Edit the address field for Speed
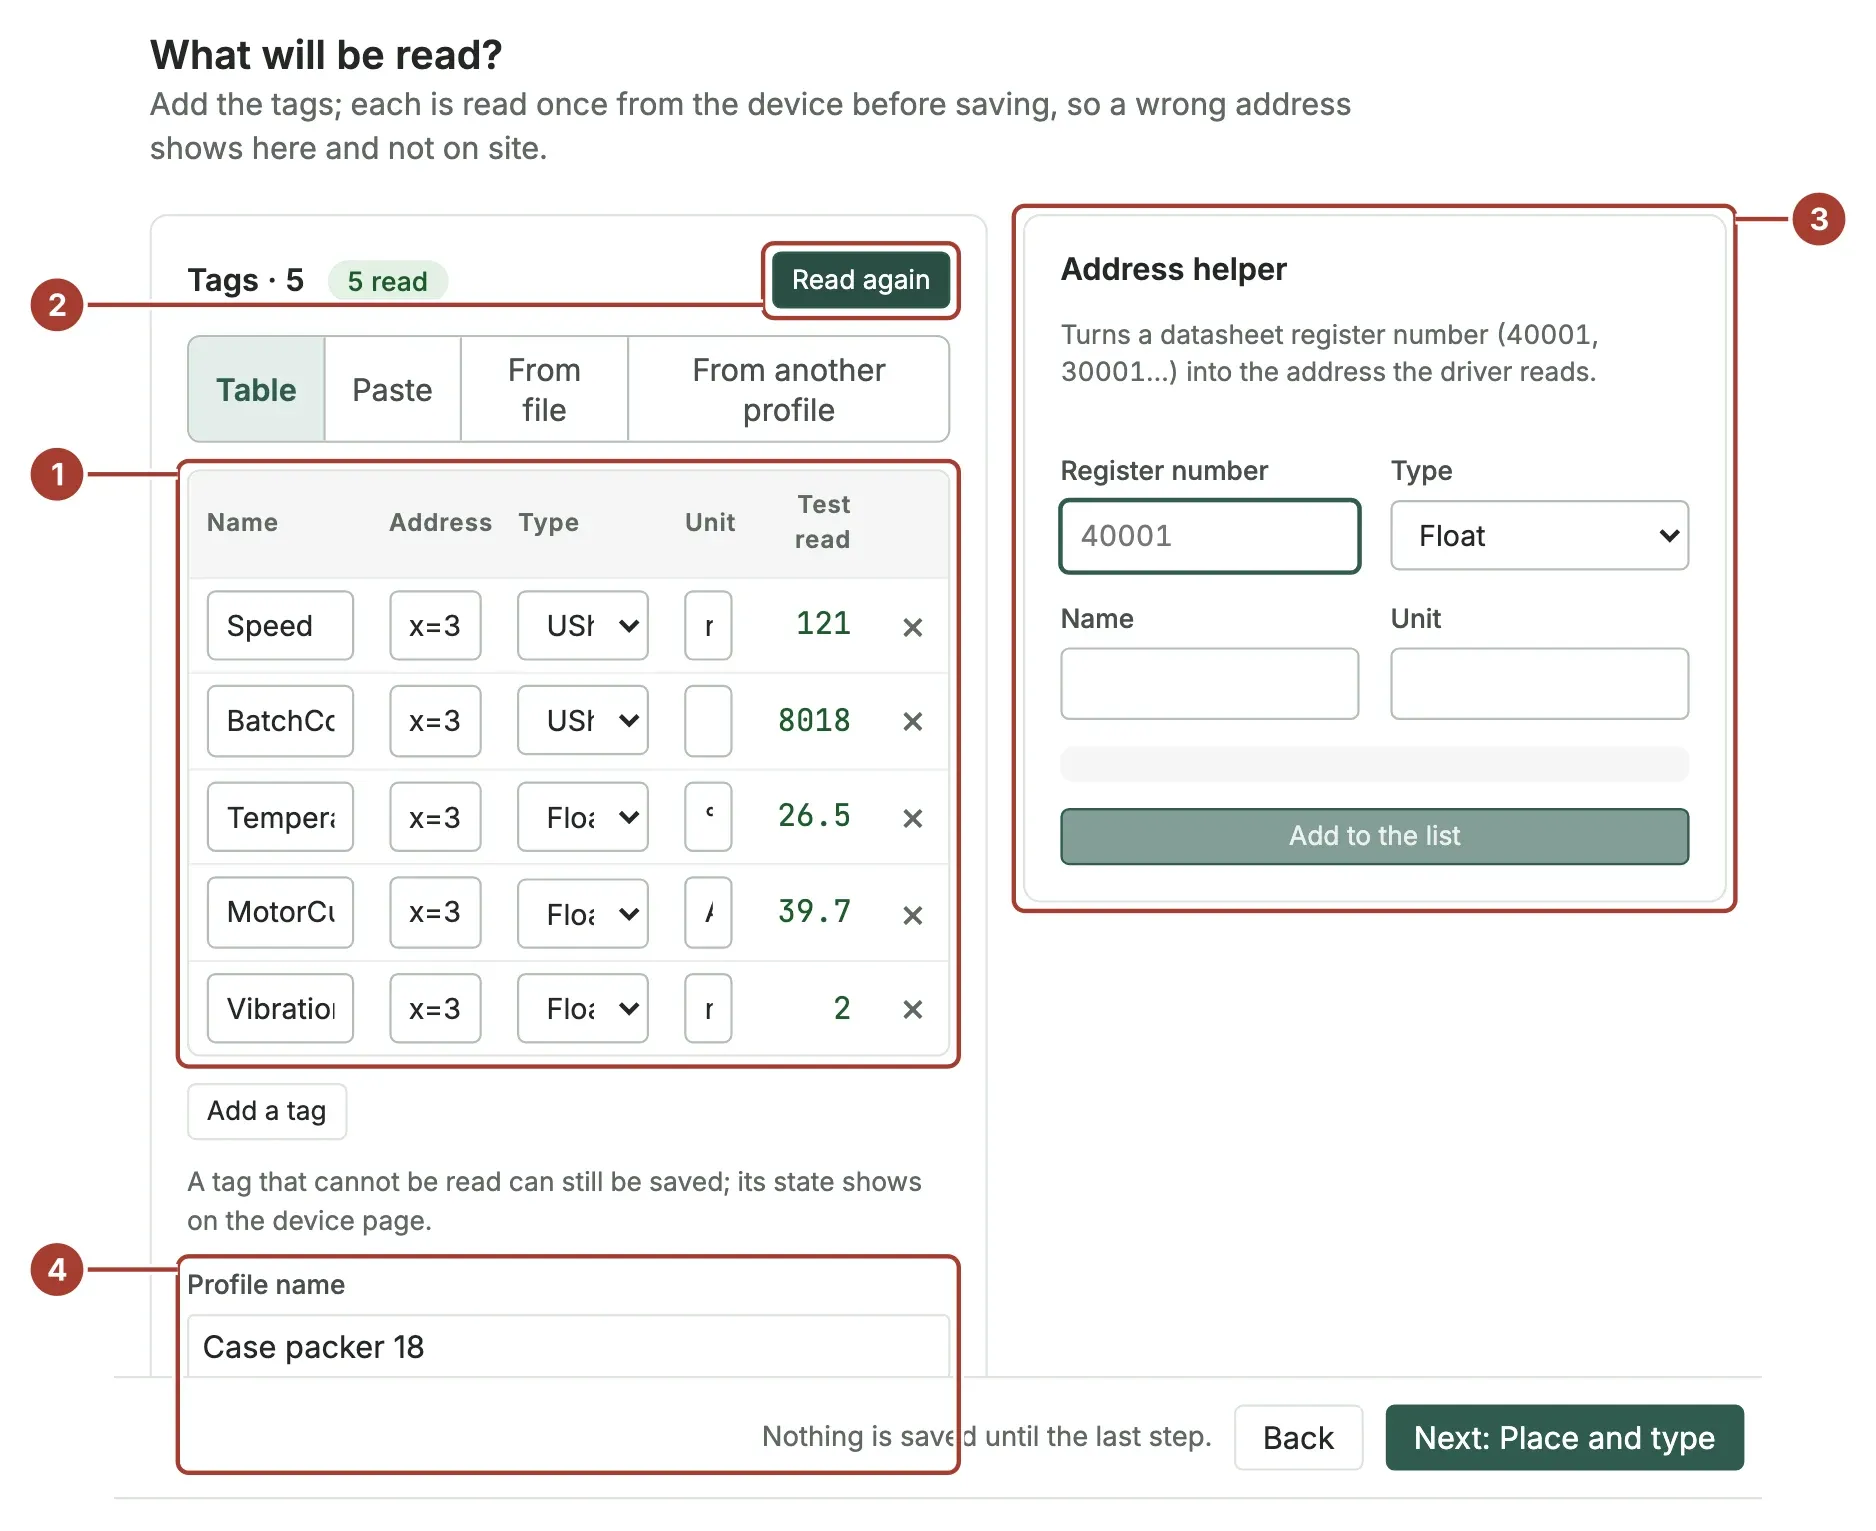 [435, 626]
